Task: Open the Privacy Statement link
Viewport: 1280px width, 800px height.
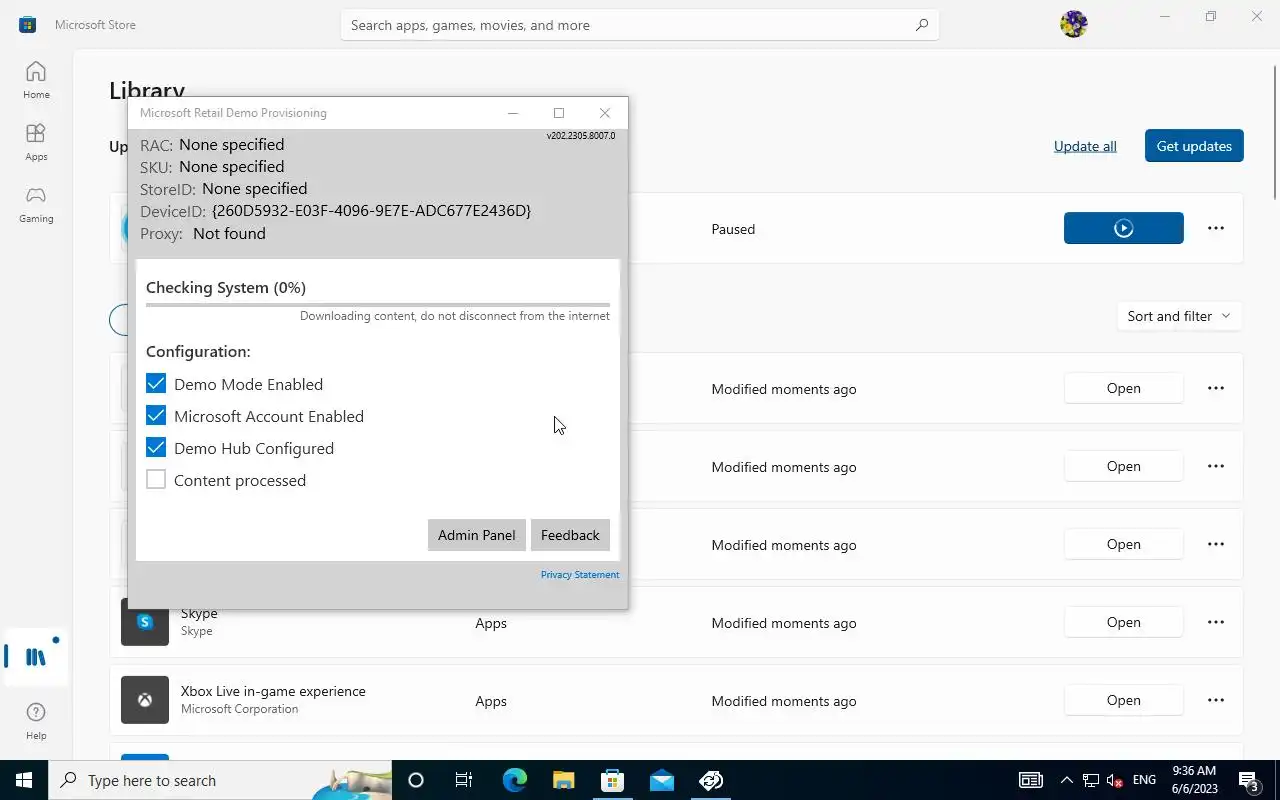Action: pyautogui.click(x=580, y=575)
